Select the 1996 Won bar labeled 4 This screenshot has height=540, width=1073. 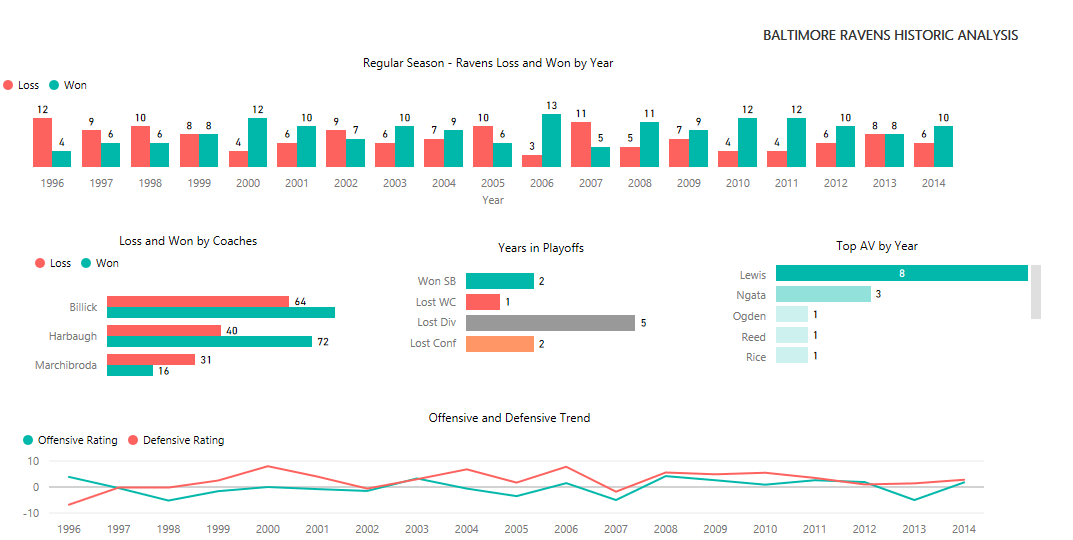coord(62,159)
